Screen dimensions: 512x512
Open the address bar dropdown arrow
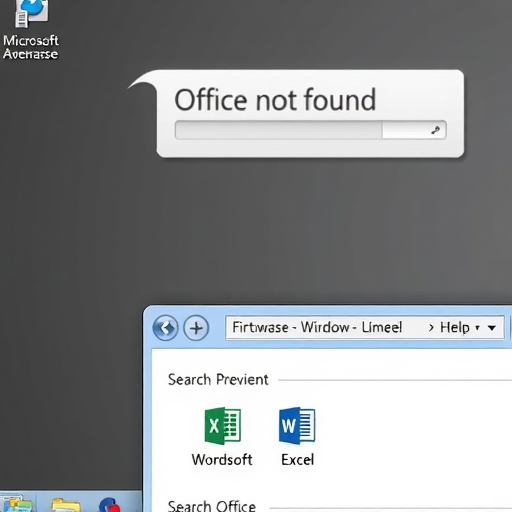(492, 328)
